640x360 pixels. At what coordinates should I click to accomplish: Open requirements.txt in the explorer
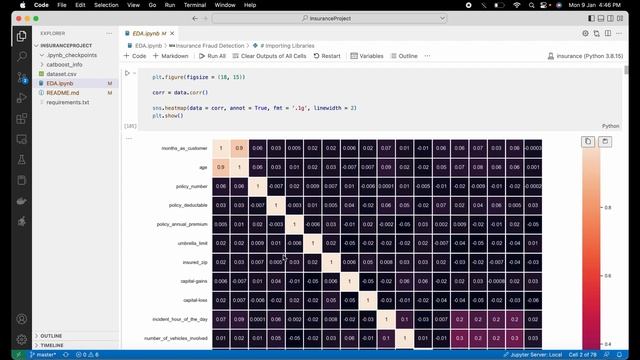[x=67, y=102]
